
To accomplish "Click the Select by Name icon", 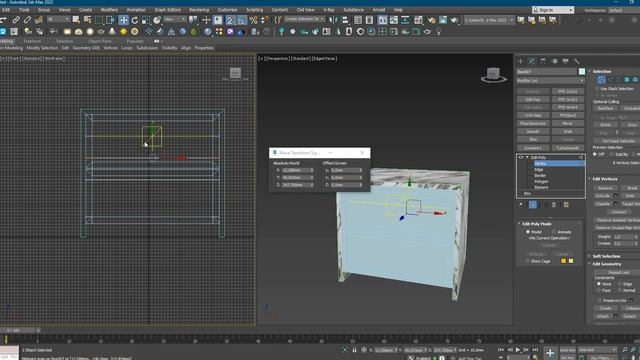I will point(87,20).
